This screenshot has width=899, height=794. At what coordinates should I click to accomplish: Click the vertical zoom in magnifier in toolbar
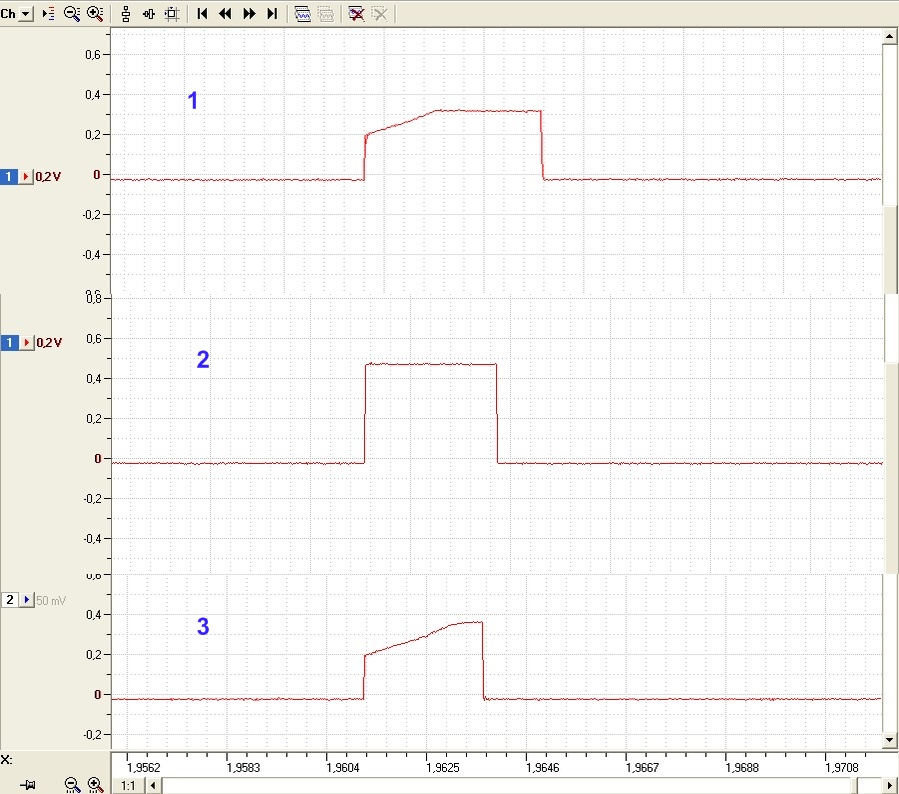point(95,14)
